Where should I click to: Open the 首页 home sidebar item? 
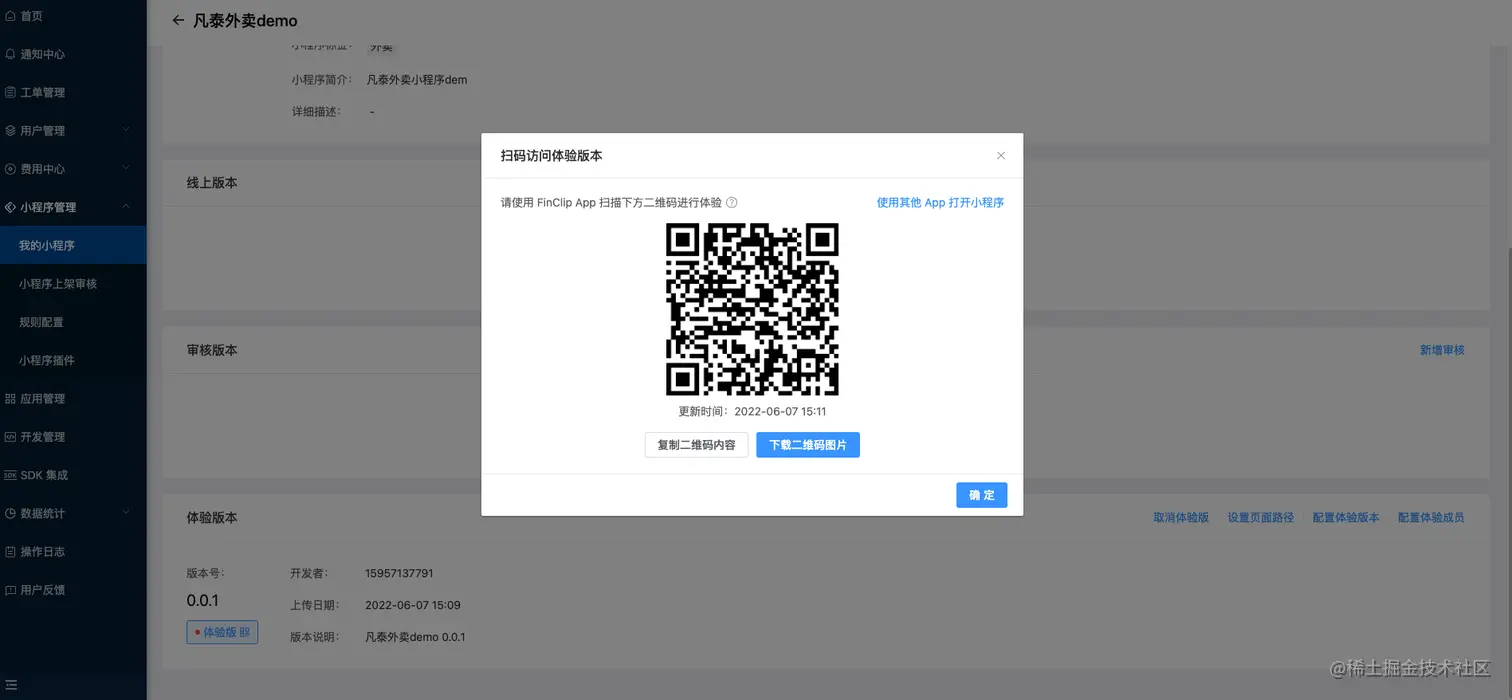point(73,16)
